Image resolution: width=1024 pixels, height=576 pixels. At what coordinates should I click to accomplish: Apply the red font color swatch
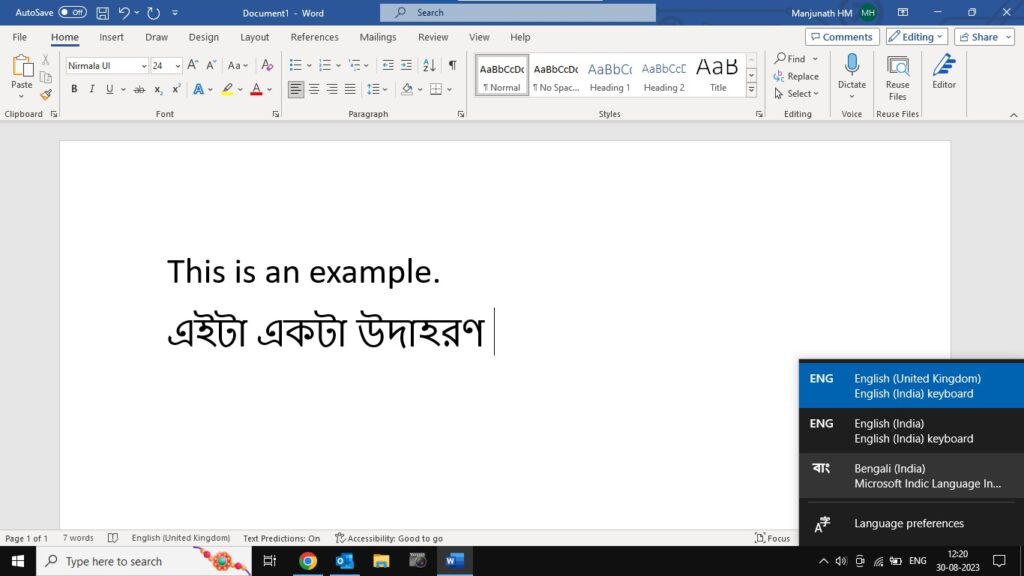point(256,89)
